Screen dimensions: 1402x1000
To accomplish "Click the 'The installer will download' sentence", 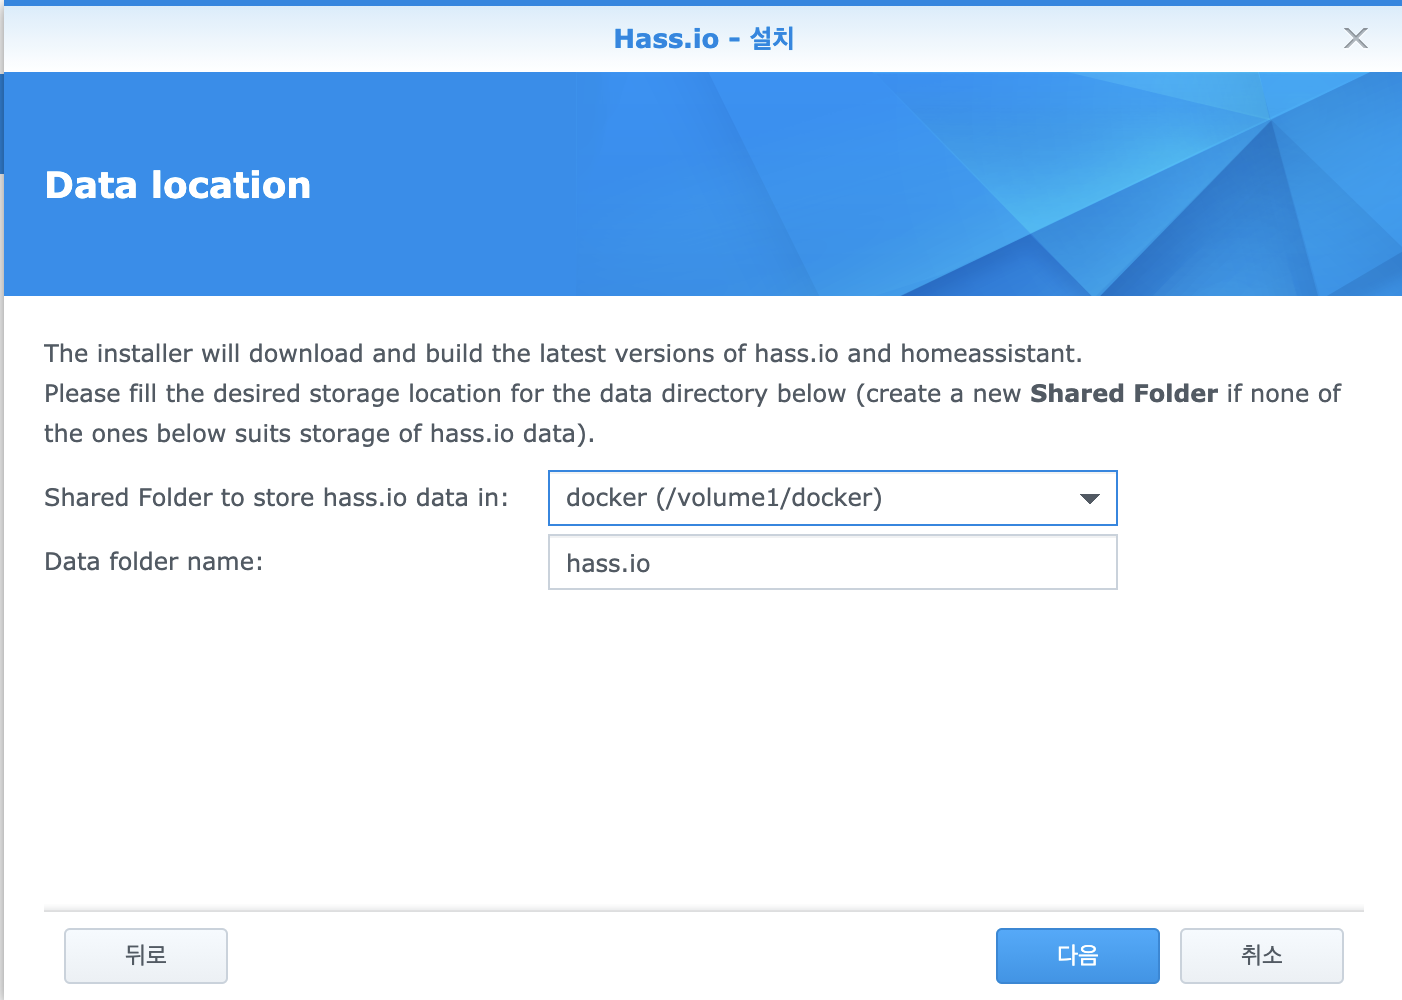I will [563, 354].
